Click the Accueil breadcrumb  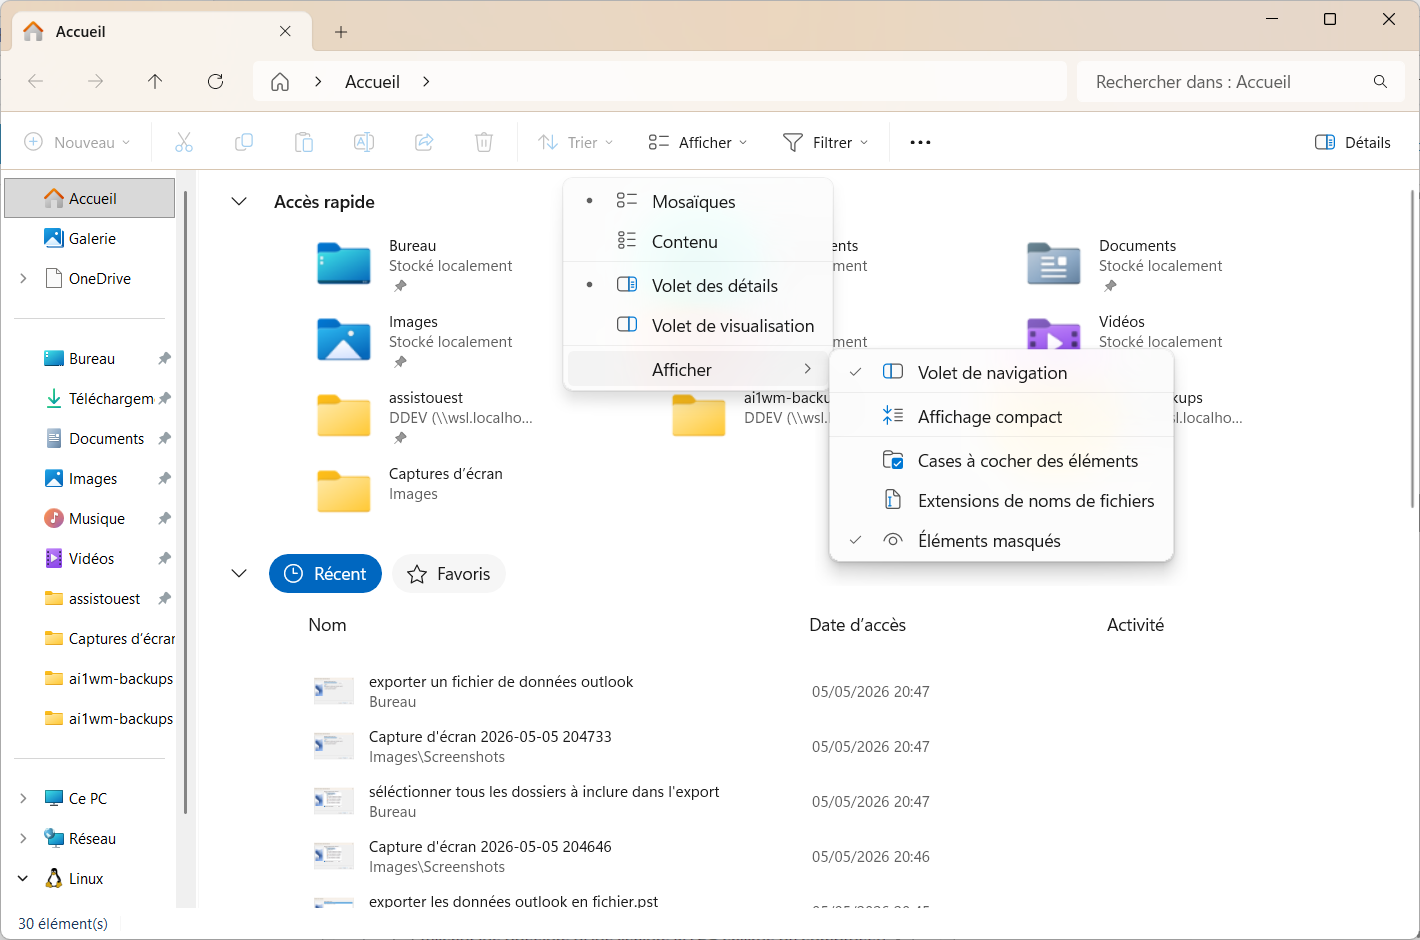pos(372,81)
